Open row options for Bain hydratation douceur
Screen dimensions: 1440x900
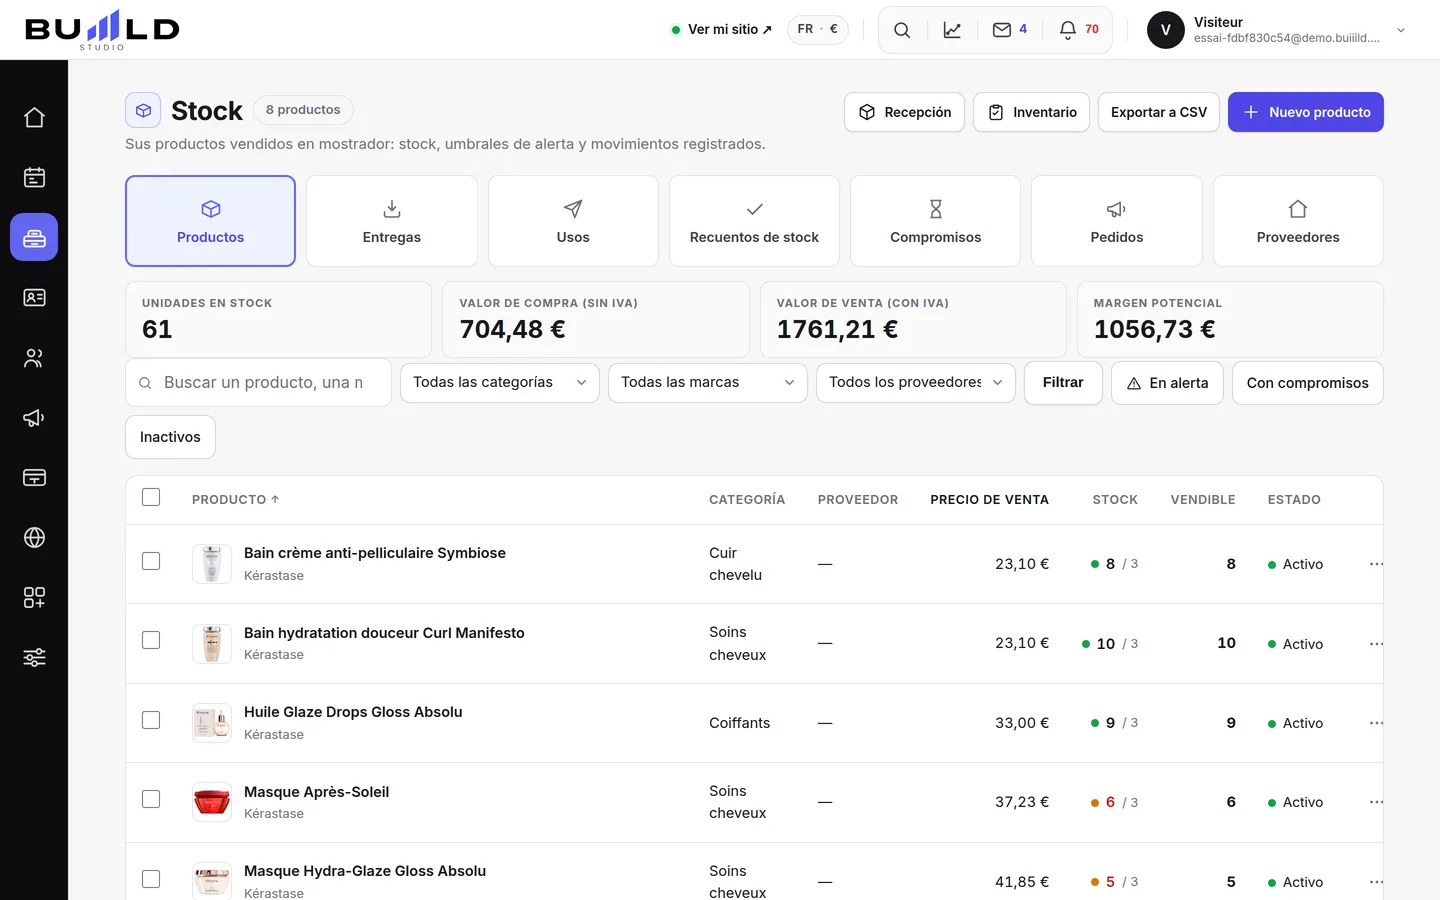1376,644
